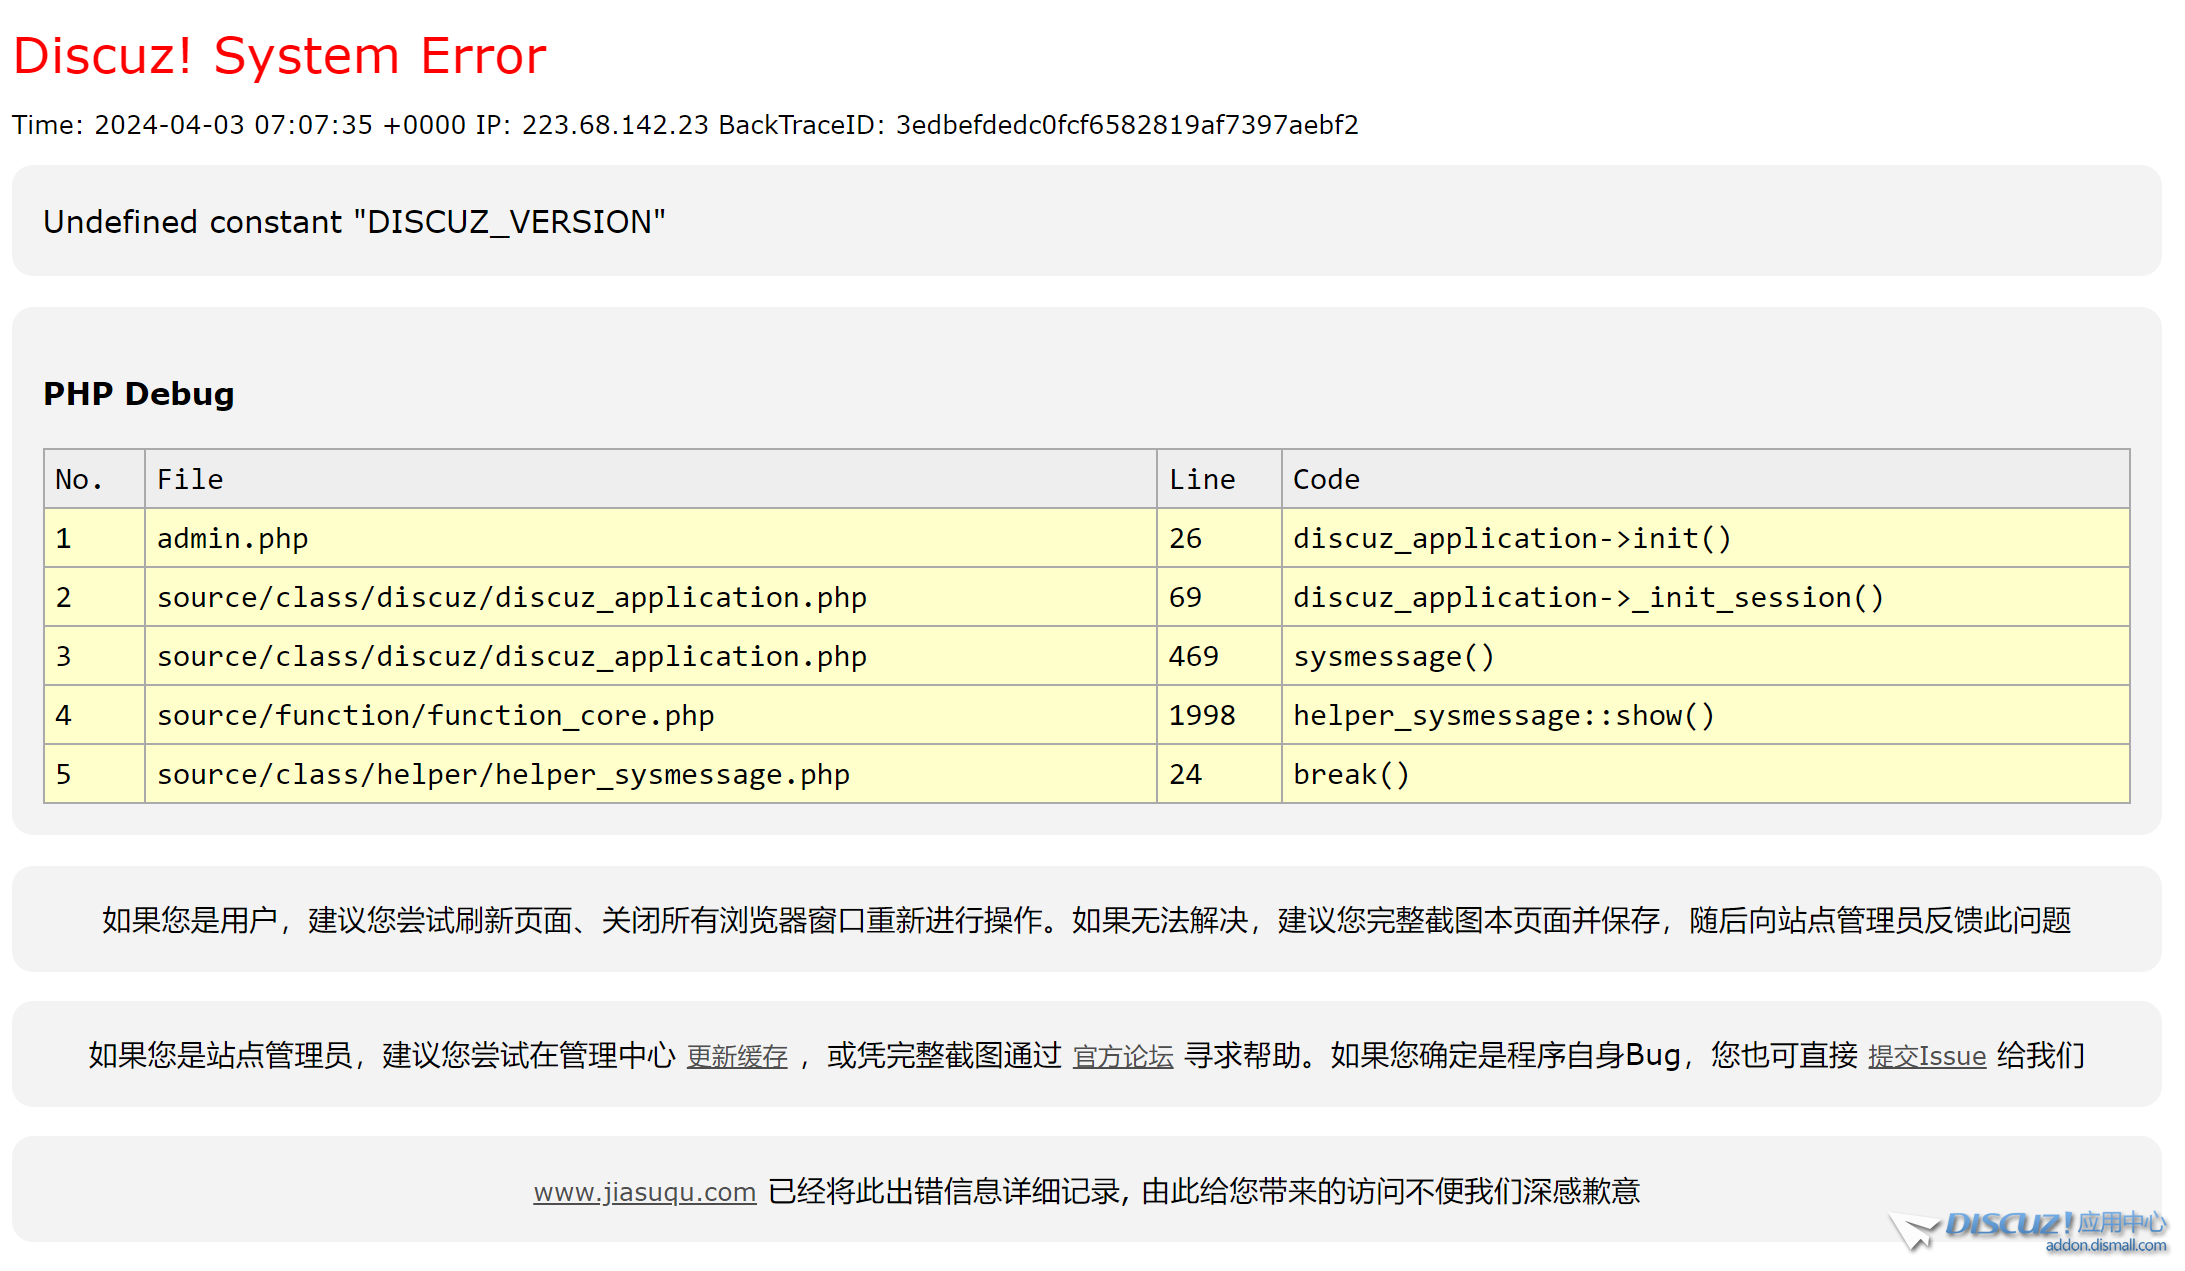
Task: Click the Discuz! System Error heading
Action: [x=279, y=56]
